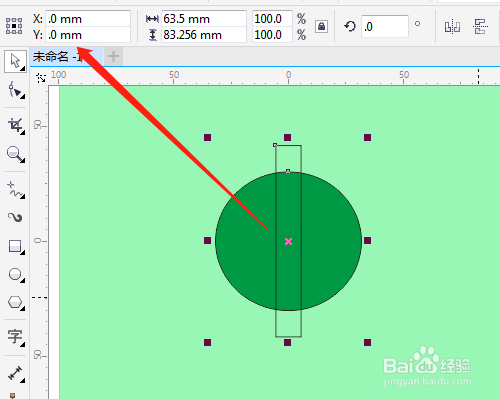Select the Pick tool arrow
The image size is (500, 399).
pyautogui.click(x=15, y=61)
